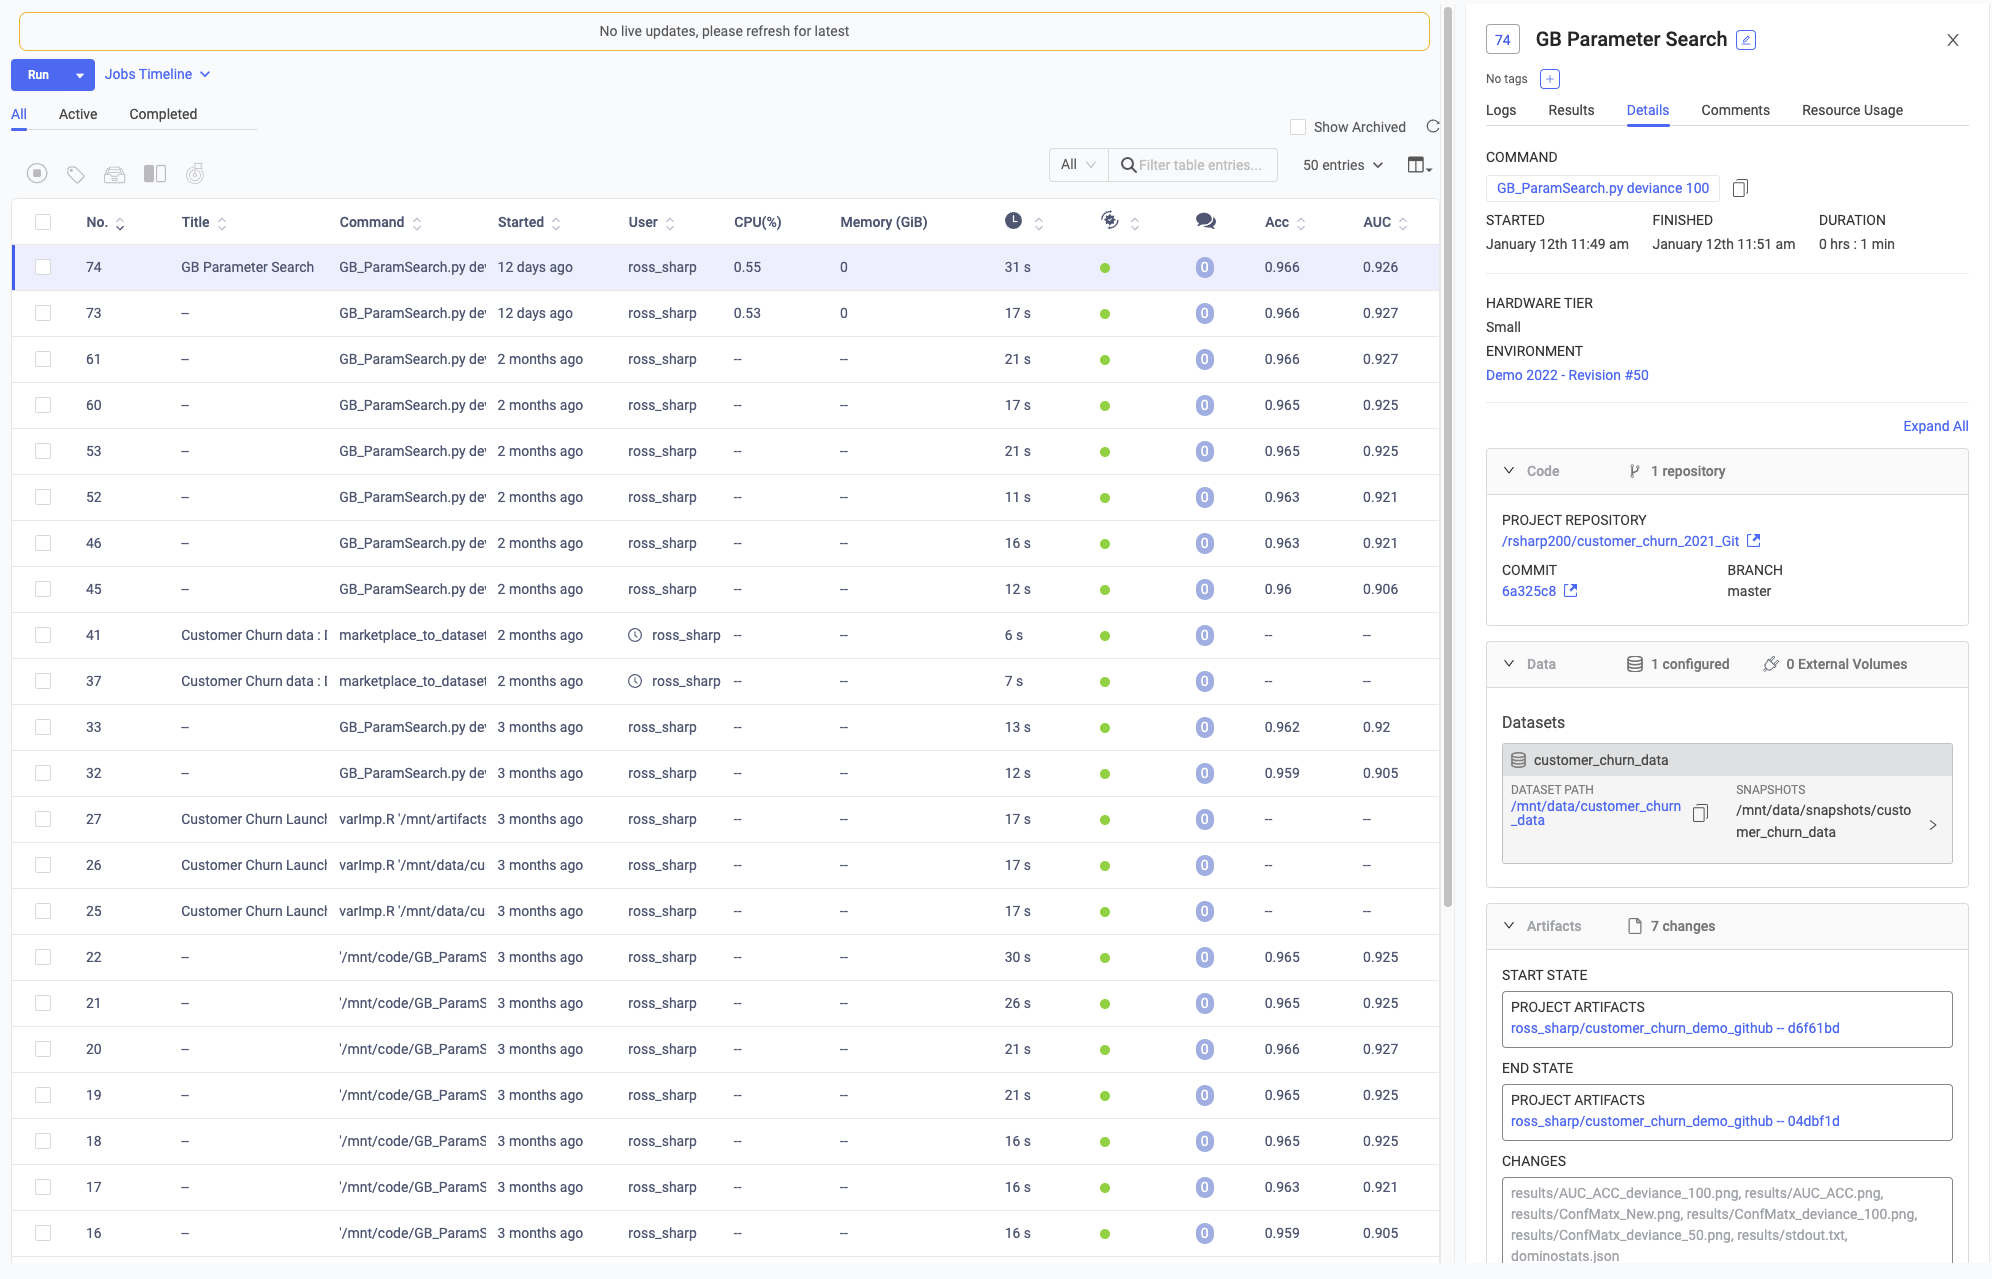Switch to the Resource Usage tab
This screenshot has width=1992, height=1279.
(1852, 110)
